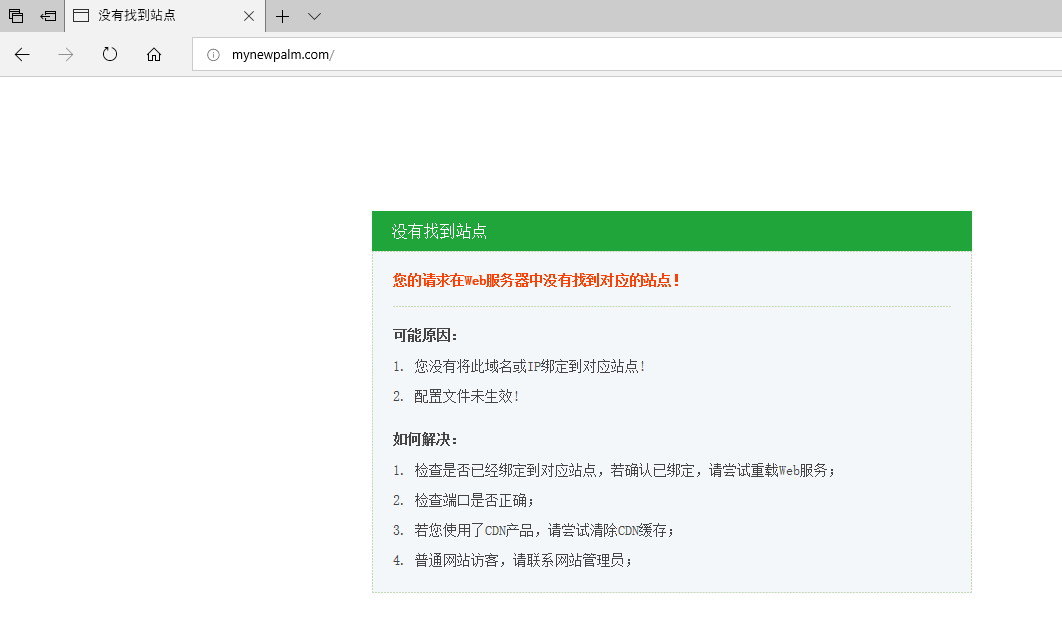Click the line 您没有将此域名或IP绑定到对应站点
Image resolution: width=1062 pixels, height=642 pixels.
pos(530,366)
